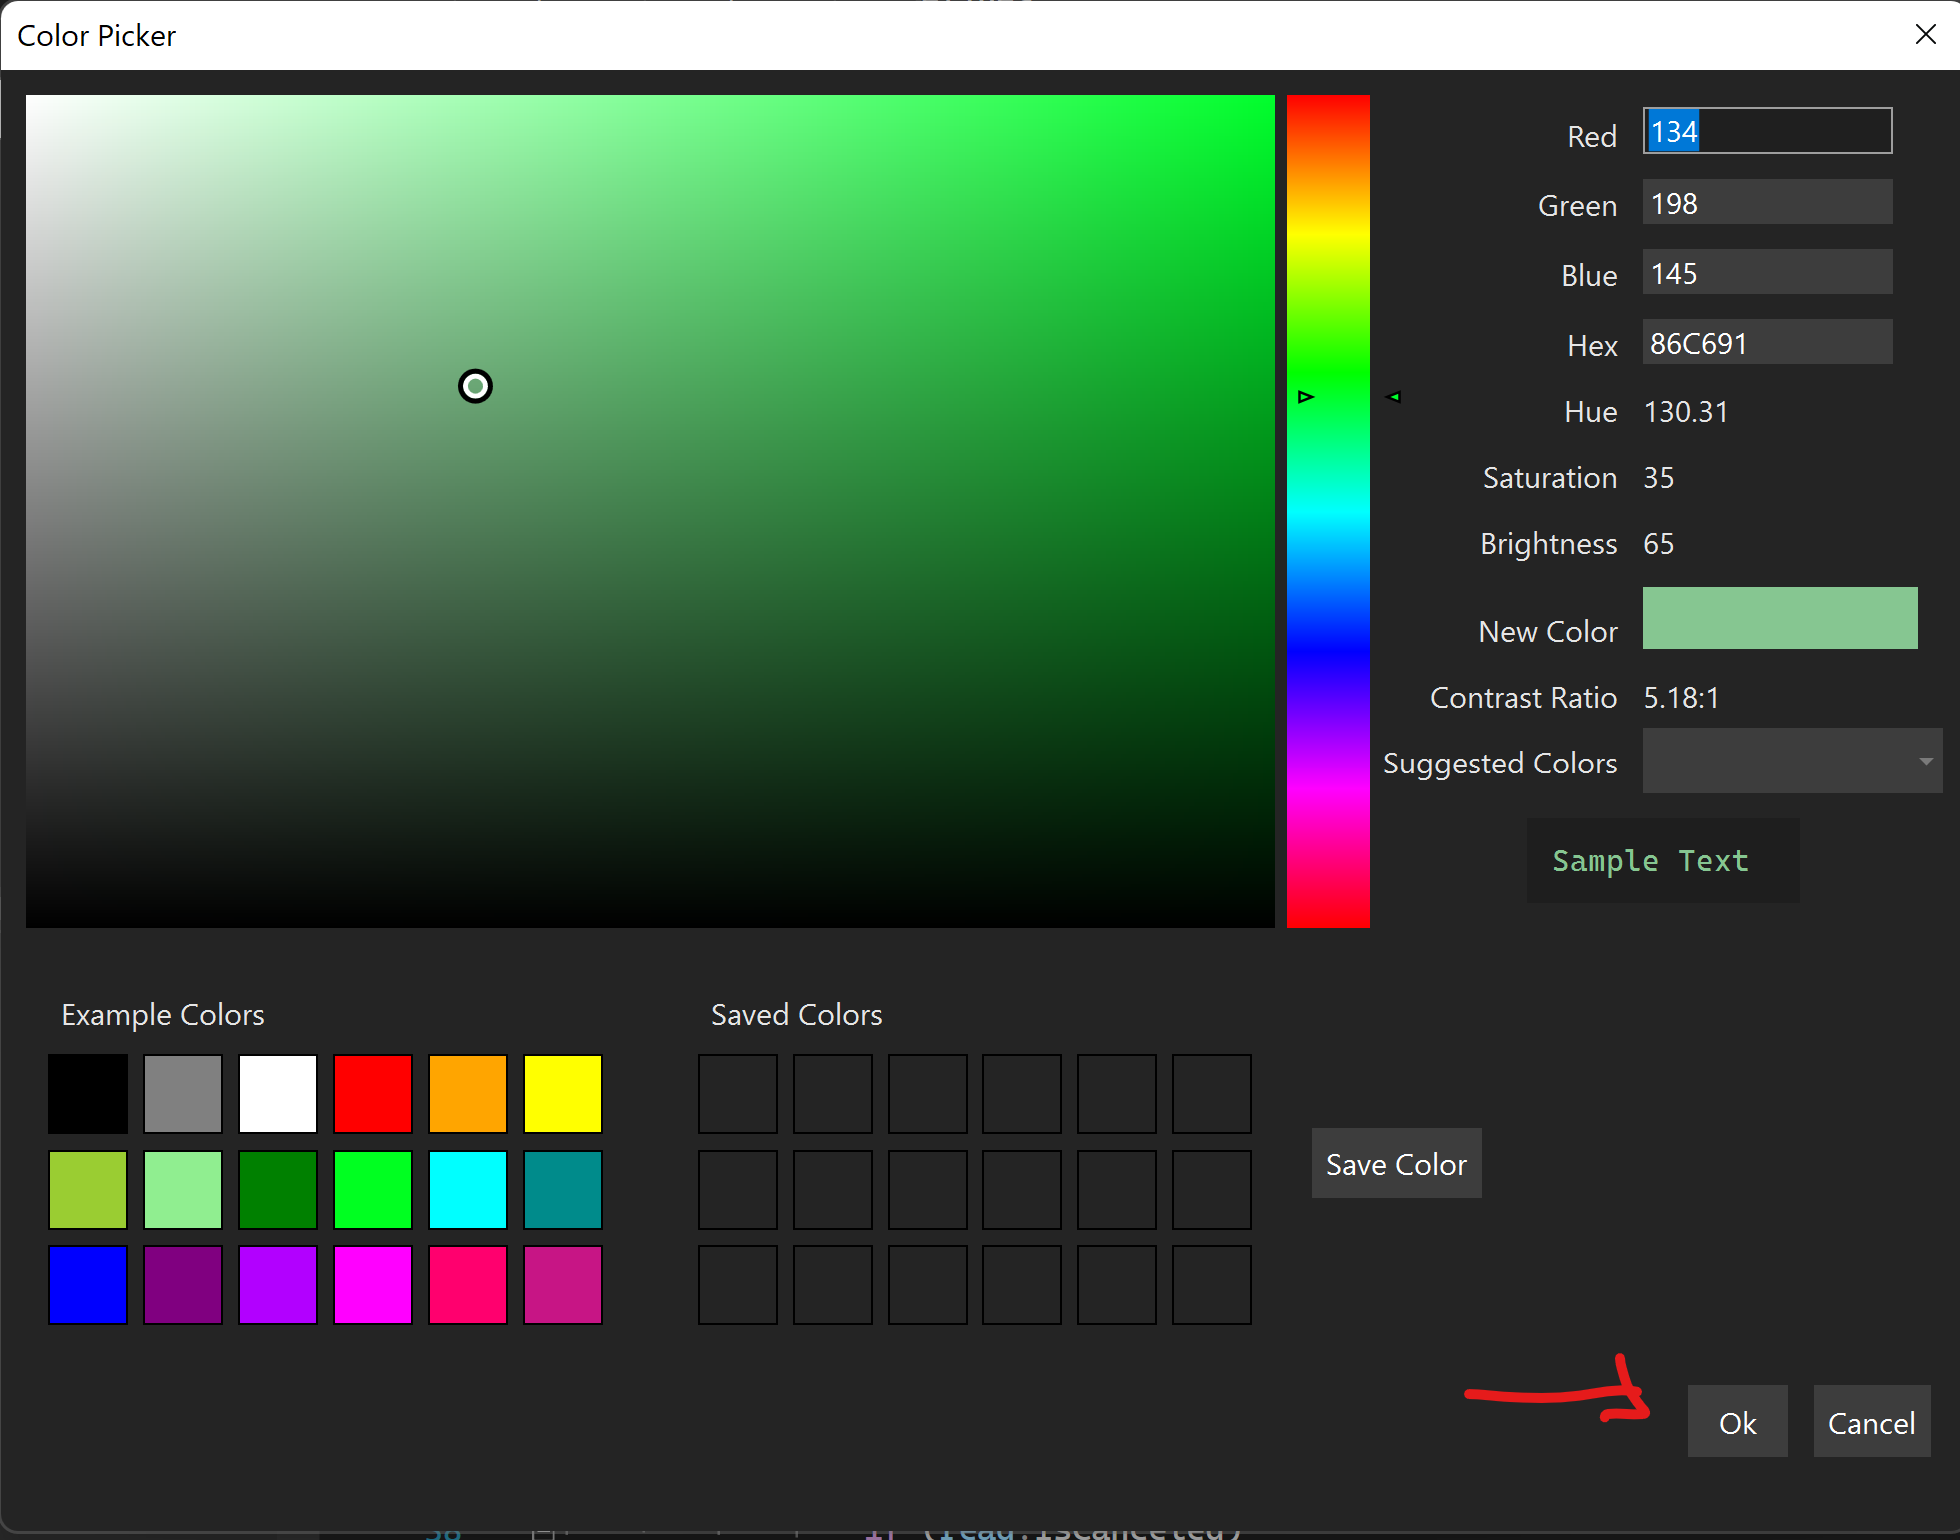Image resolution: width=1960 pixels, height=1540 pixels.
Task: Open the Suggested Colors dropdown
Action: tap(1789, 761)
